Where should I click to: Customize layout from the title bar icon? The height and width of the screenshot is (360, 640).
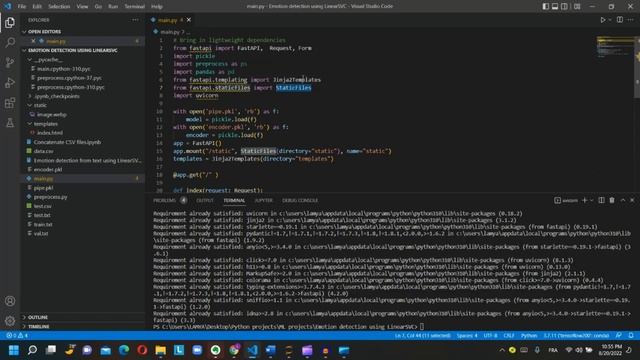pos(577,7)
